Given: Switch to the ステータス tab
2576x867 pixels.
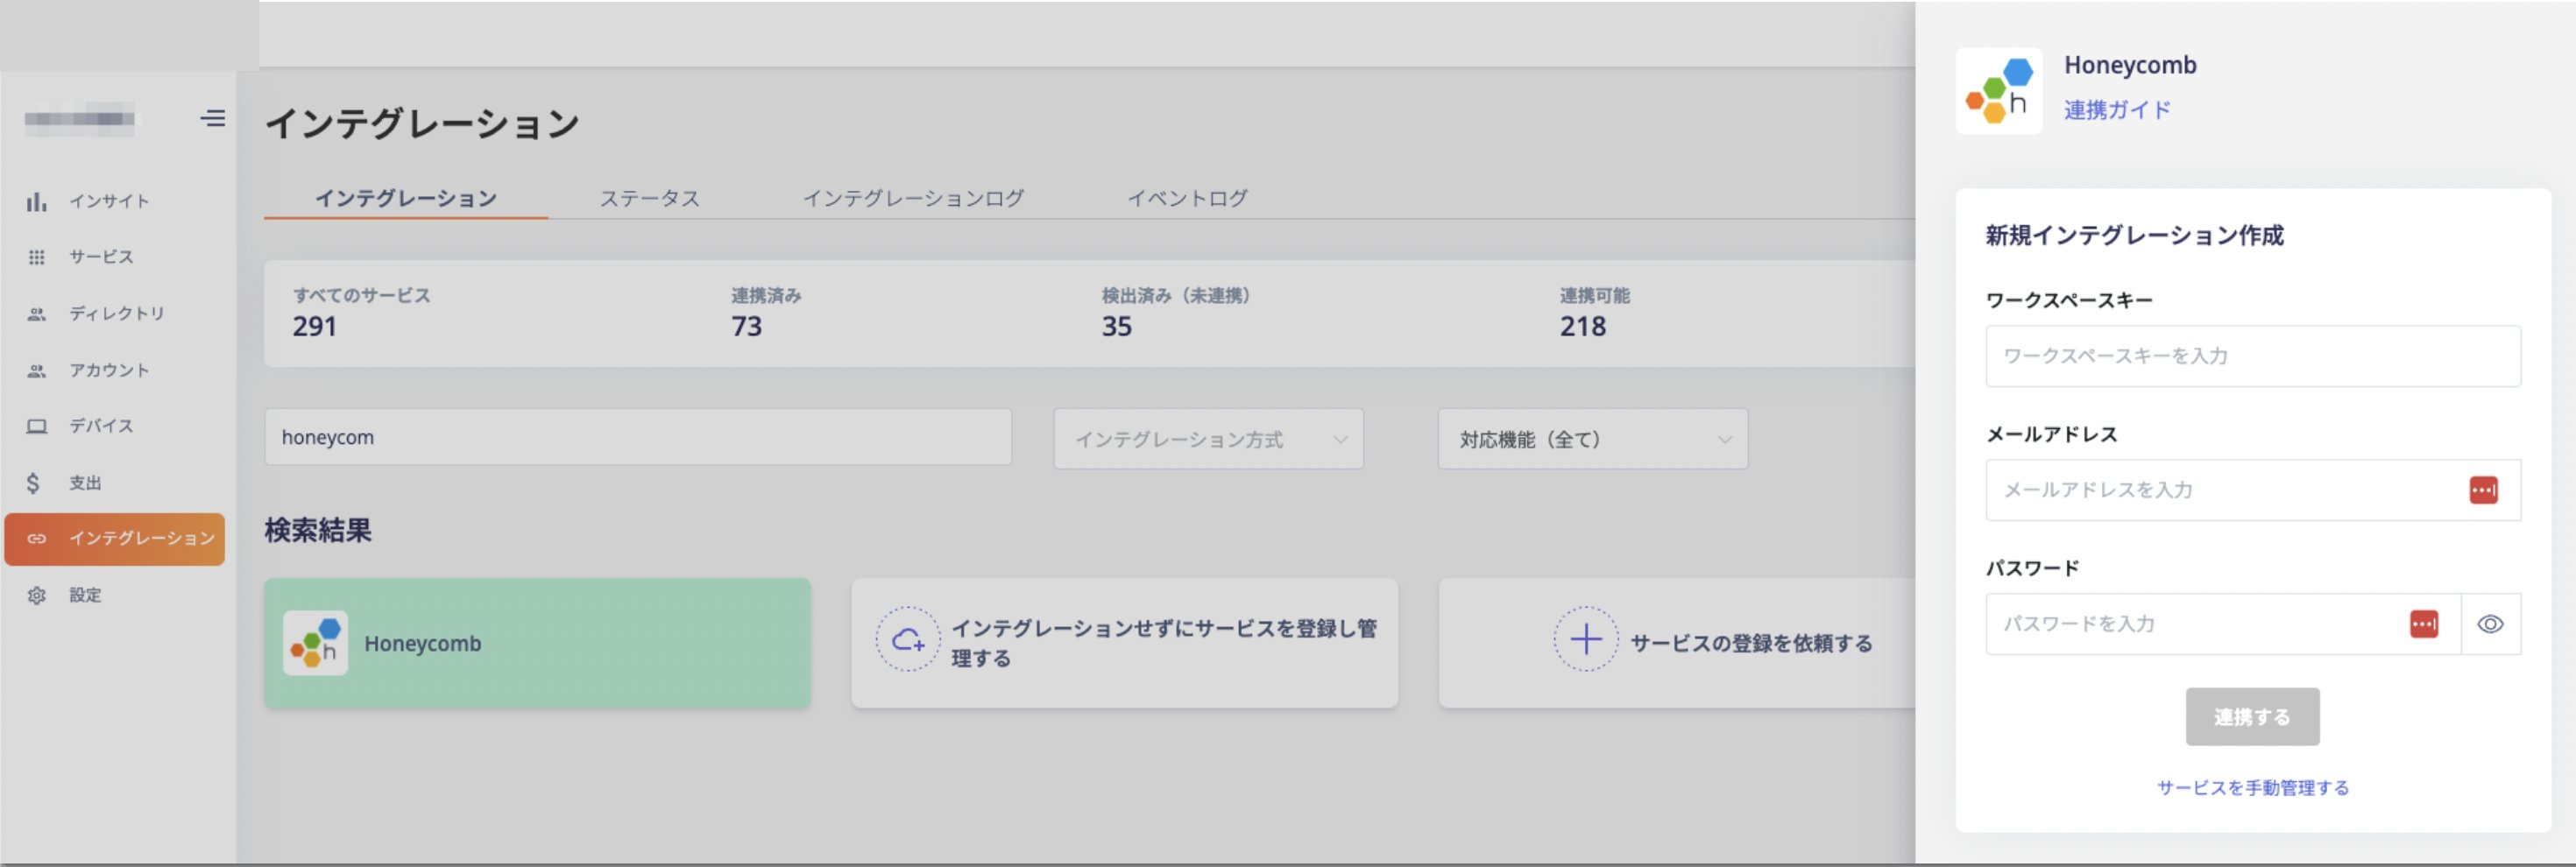Looking at the screenshot, I should click(650, 198).
